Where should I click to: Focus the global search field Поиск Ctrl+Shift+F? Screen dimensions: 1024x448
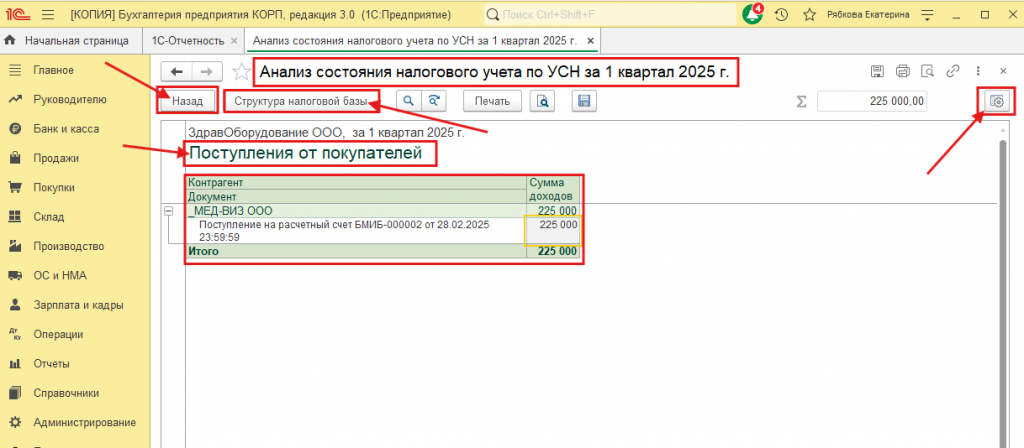(610, 14)
